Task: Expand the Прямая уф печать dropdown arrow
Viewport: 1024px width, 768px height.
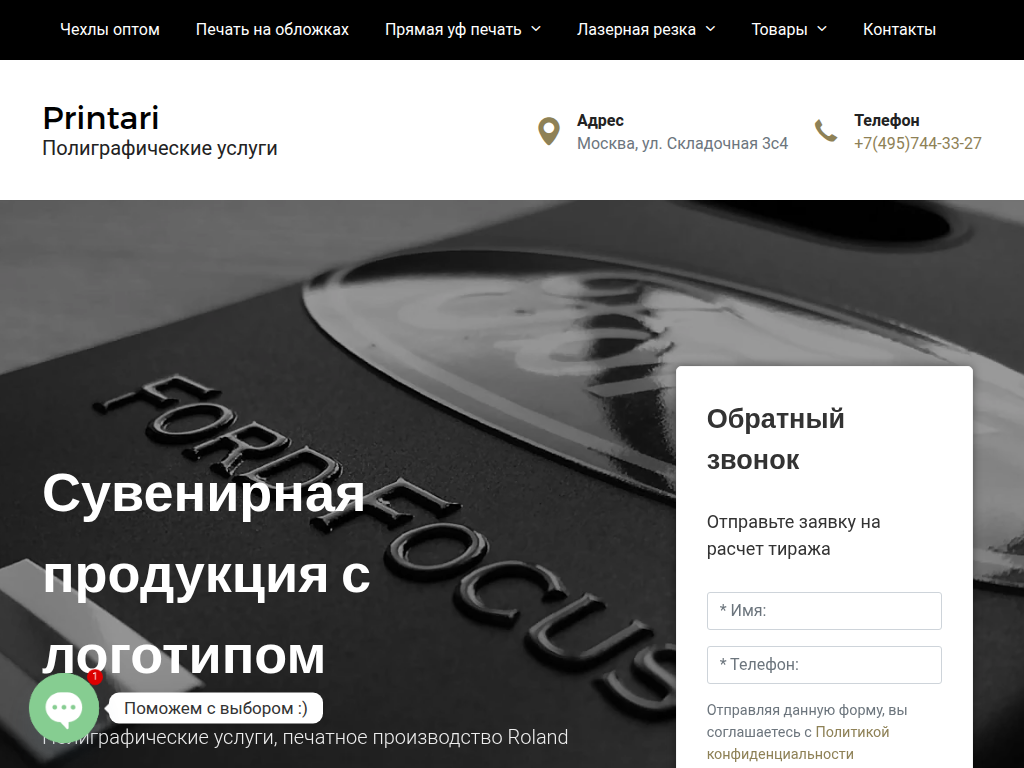Action: tap(536, 29)
